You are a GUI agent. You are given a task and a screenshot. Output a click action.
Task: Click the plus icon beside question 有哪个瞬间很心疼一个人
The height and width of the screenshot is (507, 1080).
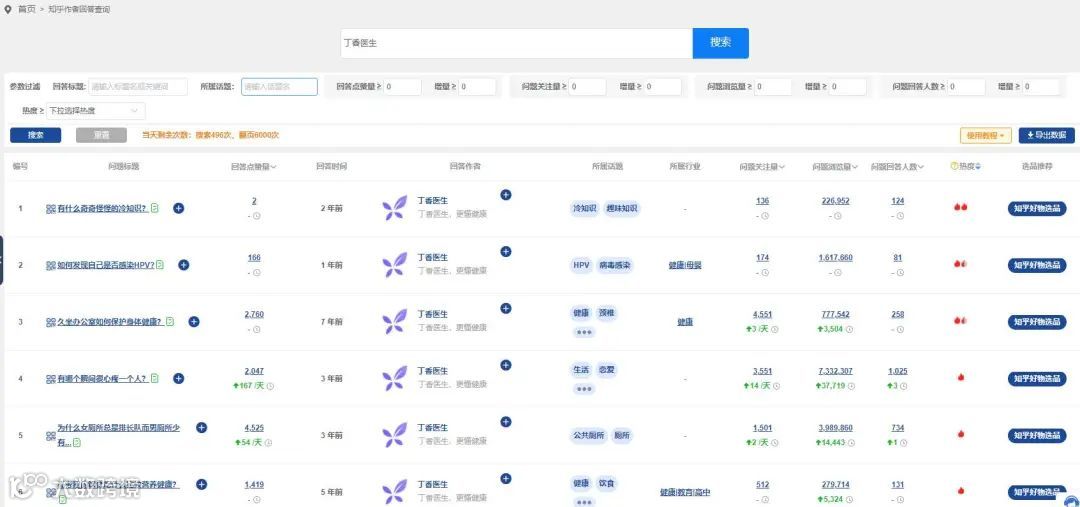pyautogui.click(x=178, y=378)
